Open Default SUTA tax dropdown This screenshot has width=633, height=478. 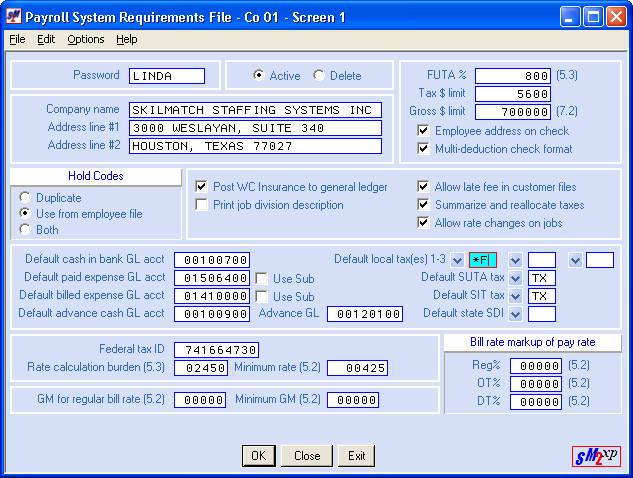click(x=516, y=278)
